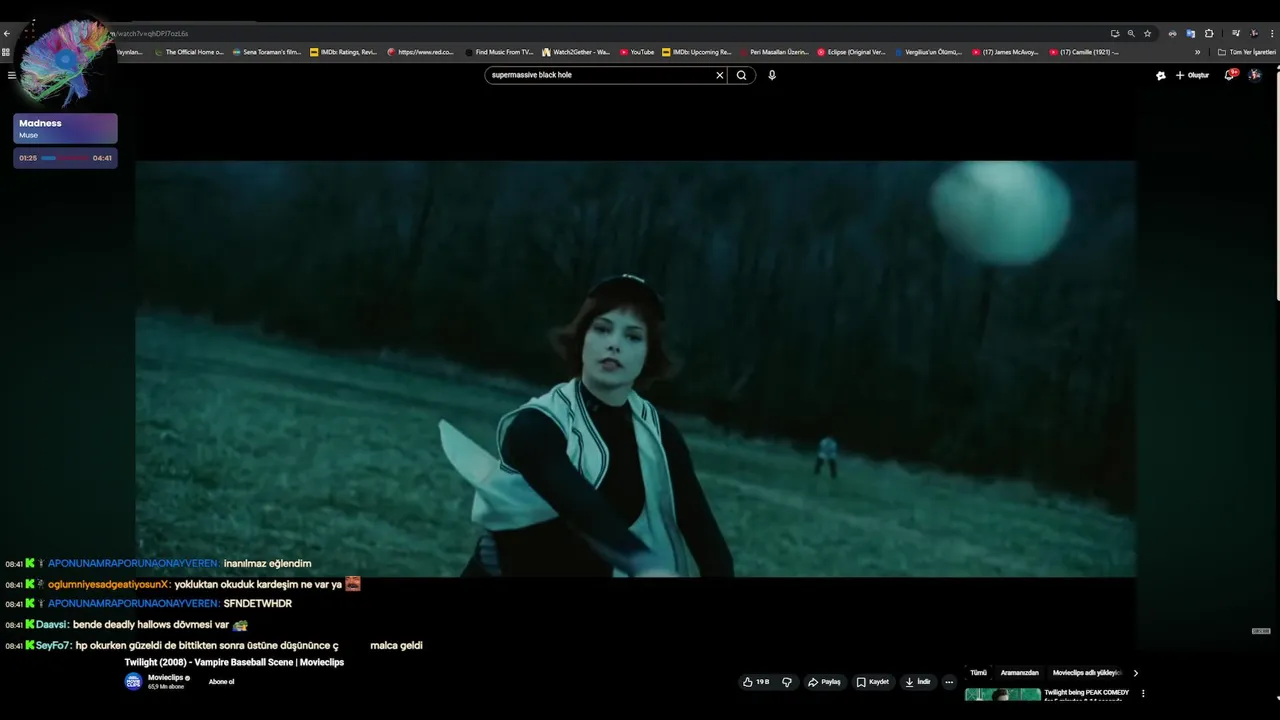
Task: Open 'The Official Home o...' bookmark
Action: [x=188, y=52]
